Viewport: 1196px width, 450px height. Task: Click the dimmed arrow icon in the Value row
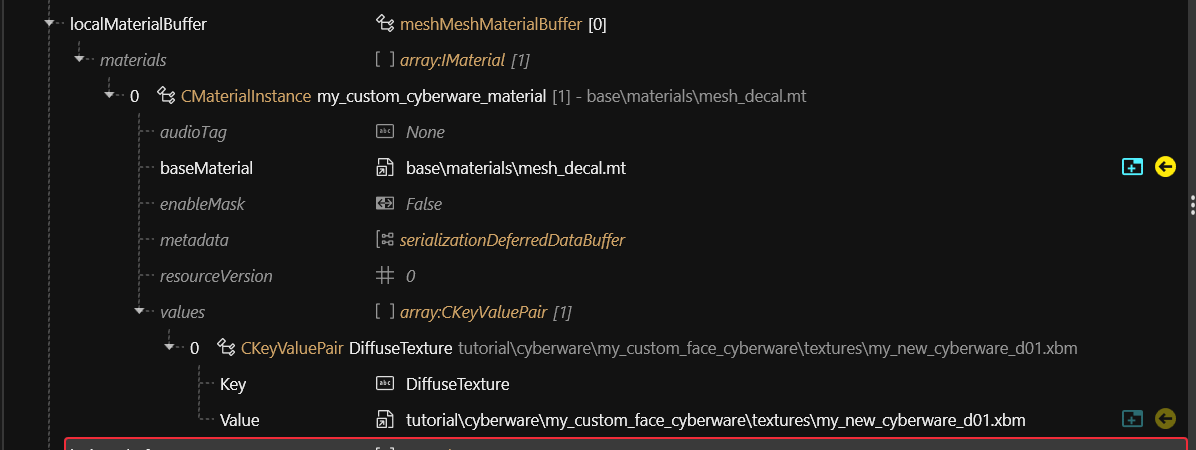point(1165,420)
